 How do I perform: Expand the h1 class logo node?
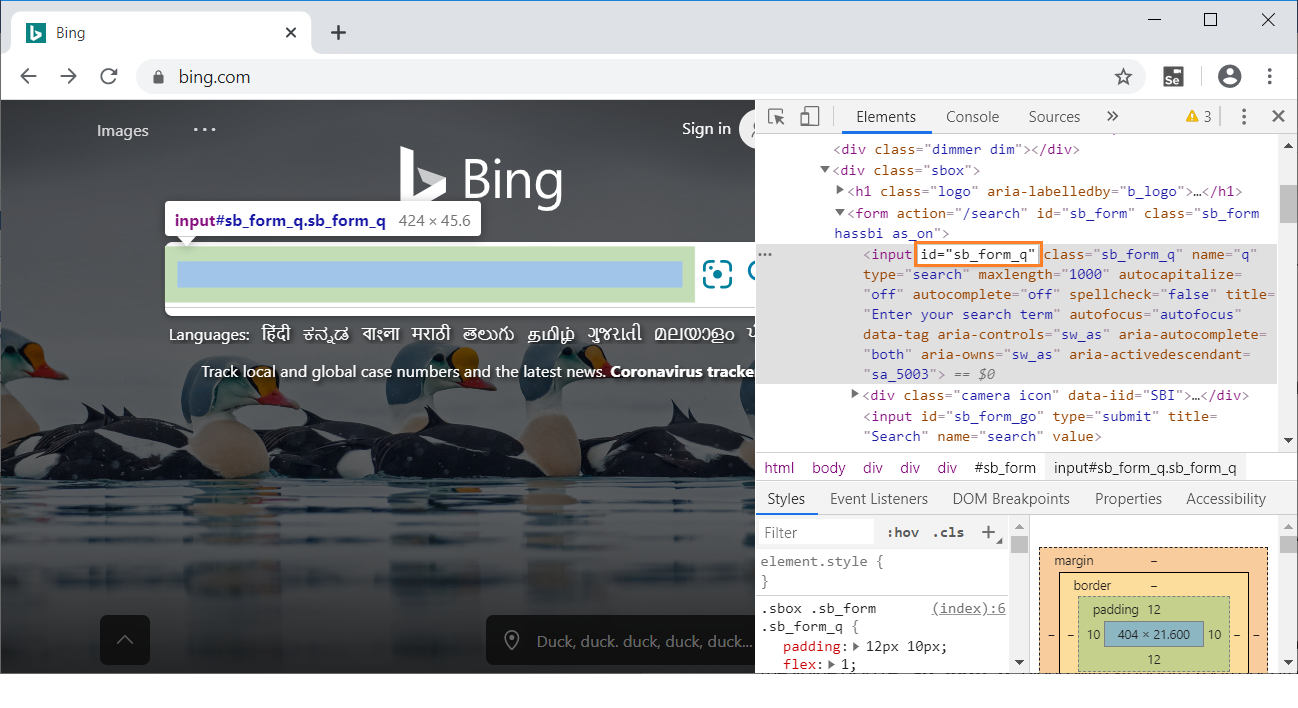tap(840, 190)
